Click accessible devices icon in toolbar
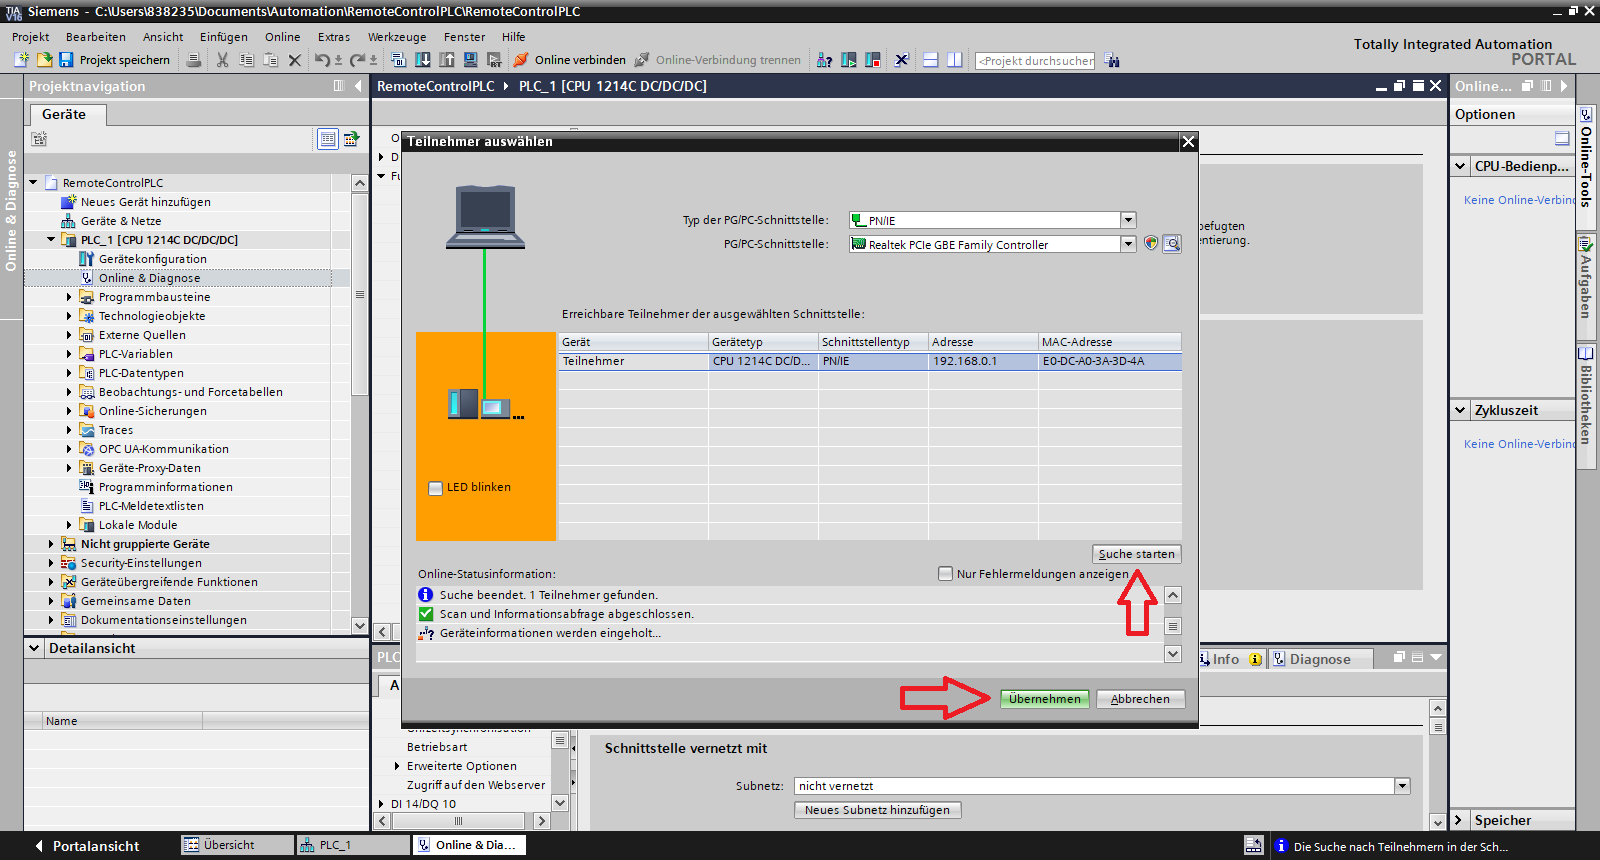This screenshot has width=1600, height=860. coord(824,60)
